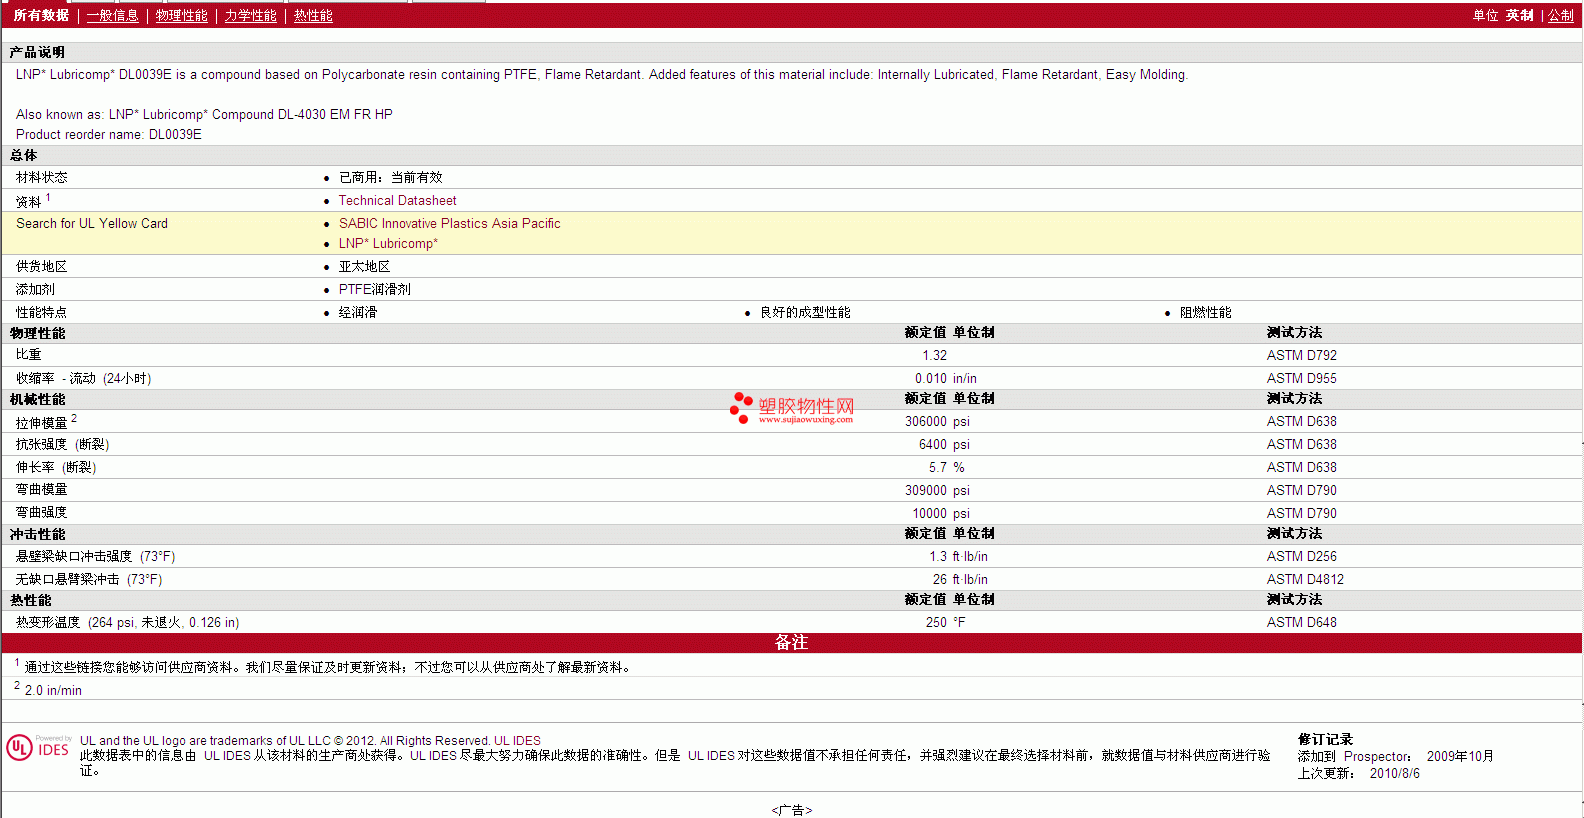Click the 备注 notes banner
The height and width of the screenshot is (818, 1584).
coord(791,642)
